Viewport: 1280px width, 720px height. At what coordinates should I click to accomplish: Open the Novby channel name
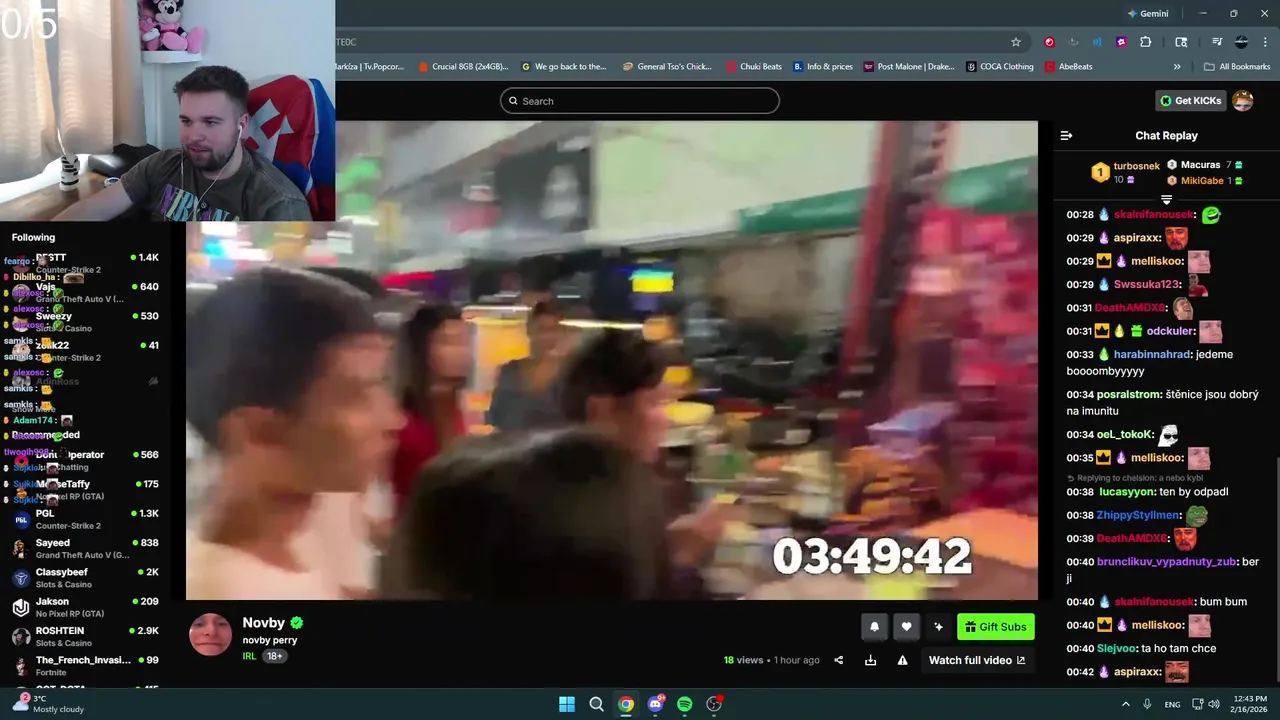tap(264, 623)
